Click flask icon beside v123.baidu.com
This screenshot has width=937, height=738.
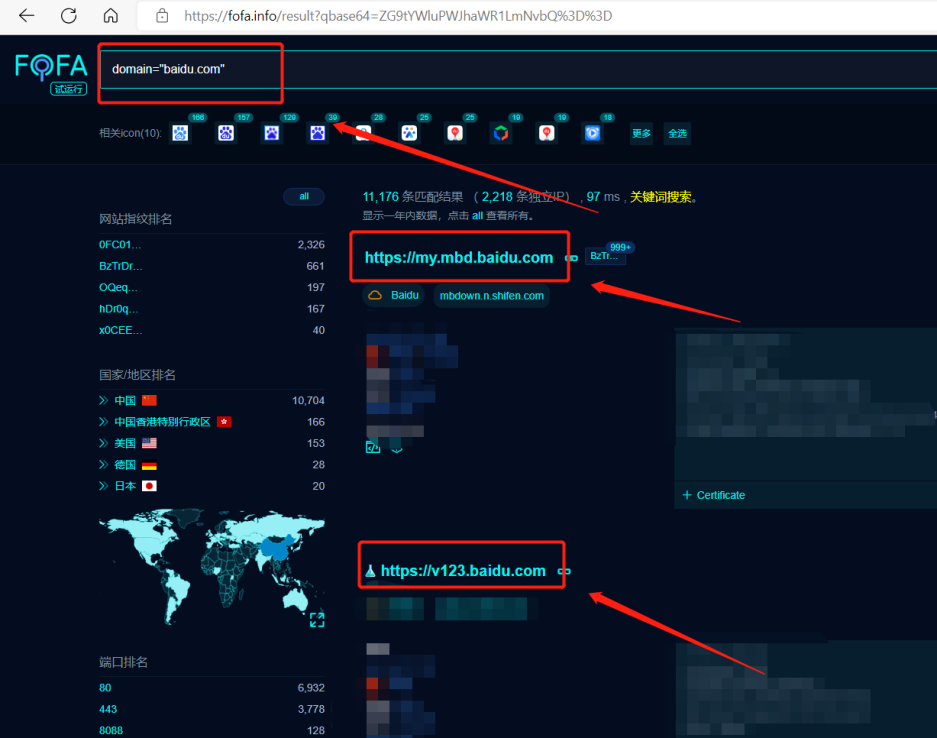(x=370, y=571)
